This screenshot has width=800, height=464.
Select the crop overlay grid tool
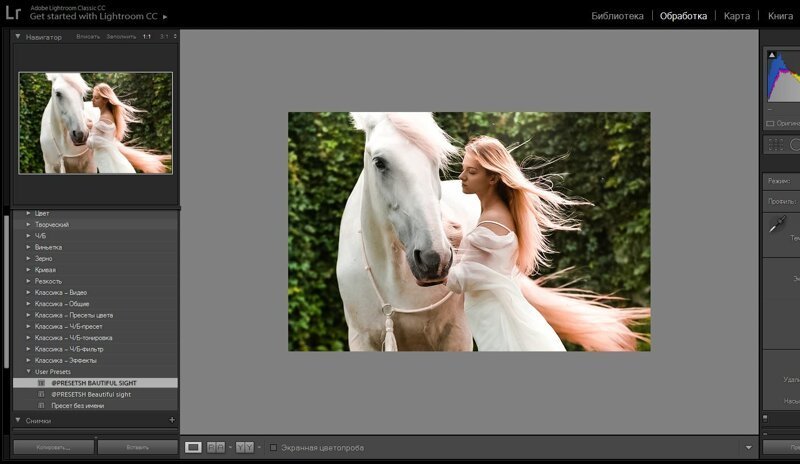(776, 145)
